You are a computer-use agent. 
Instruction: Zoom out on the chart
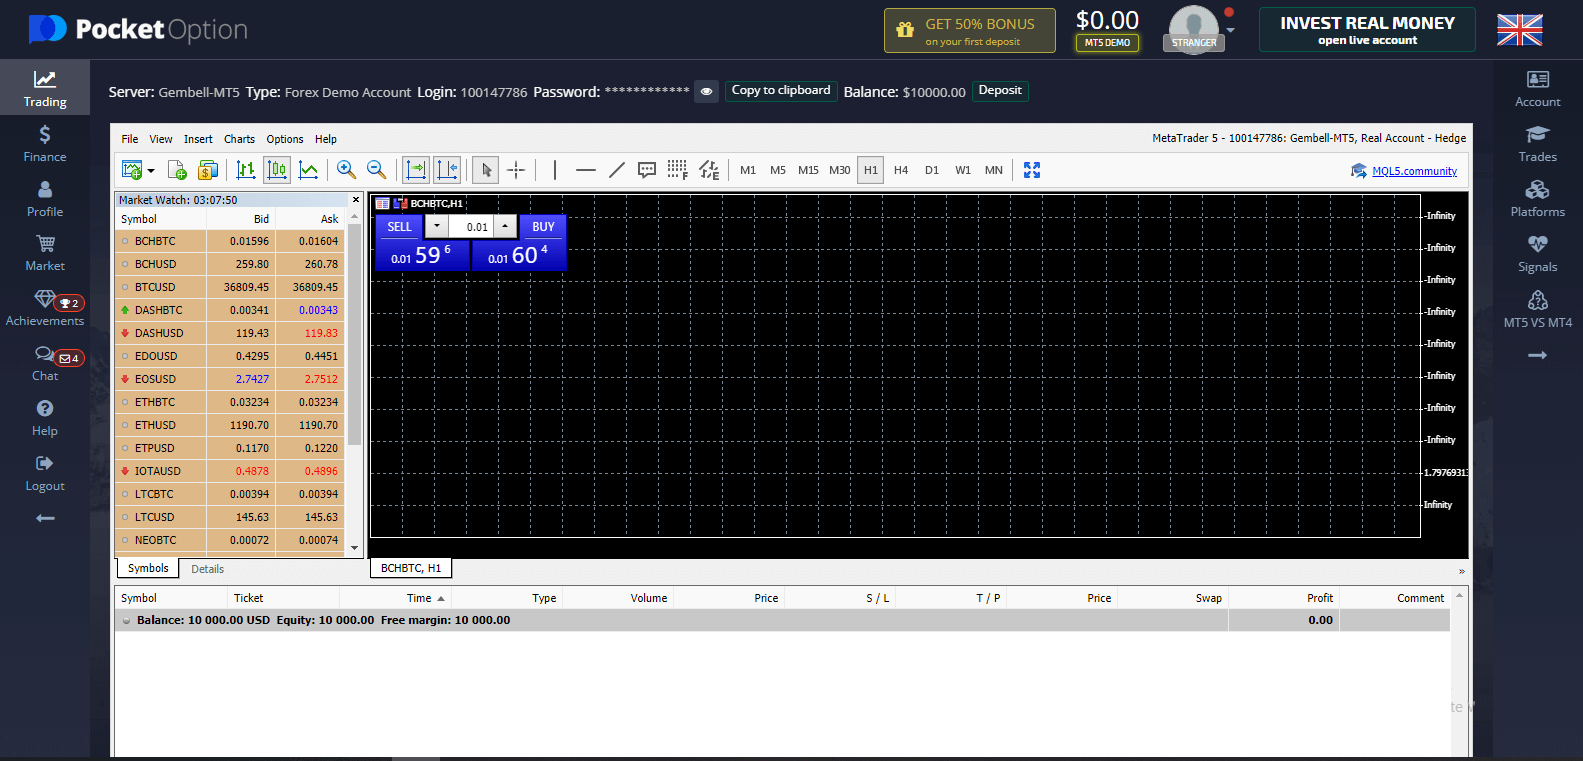376,170
